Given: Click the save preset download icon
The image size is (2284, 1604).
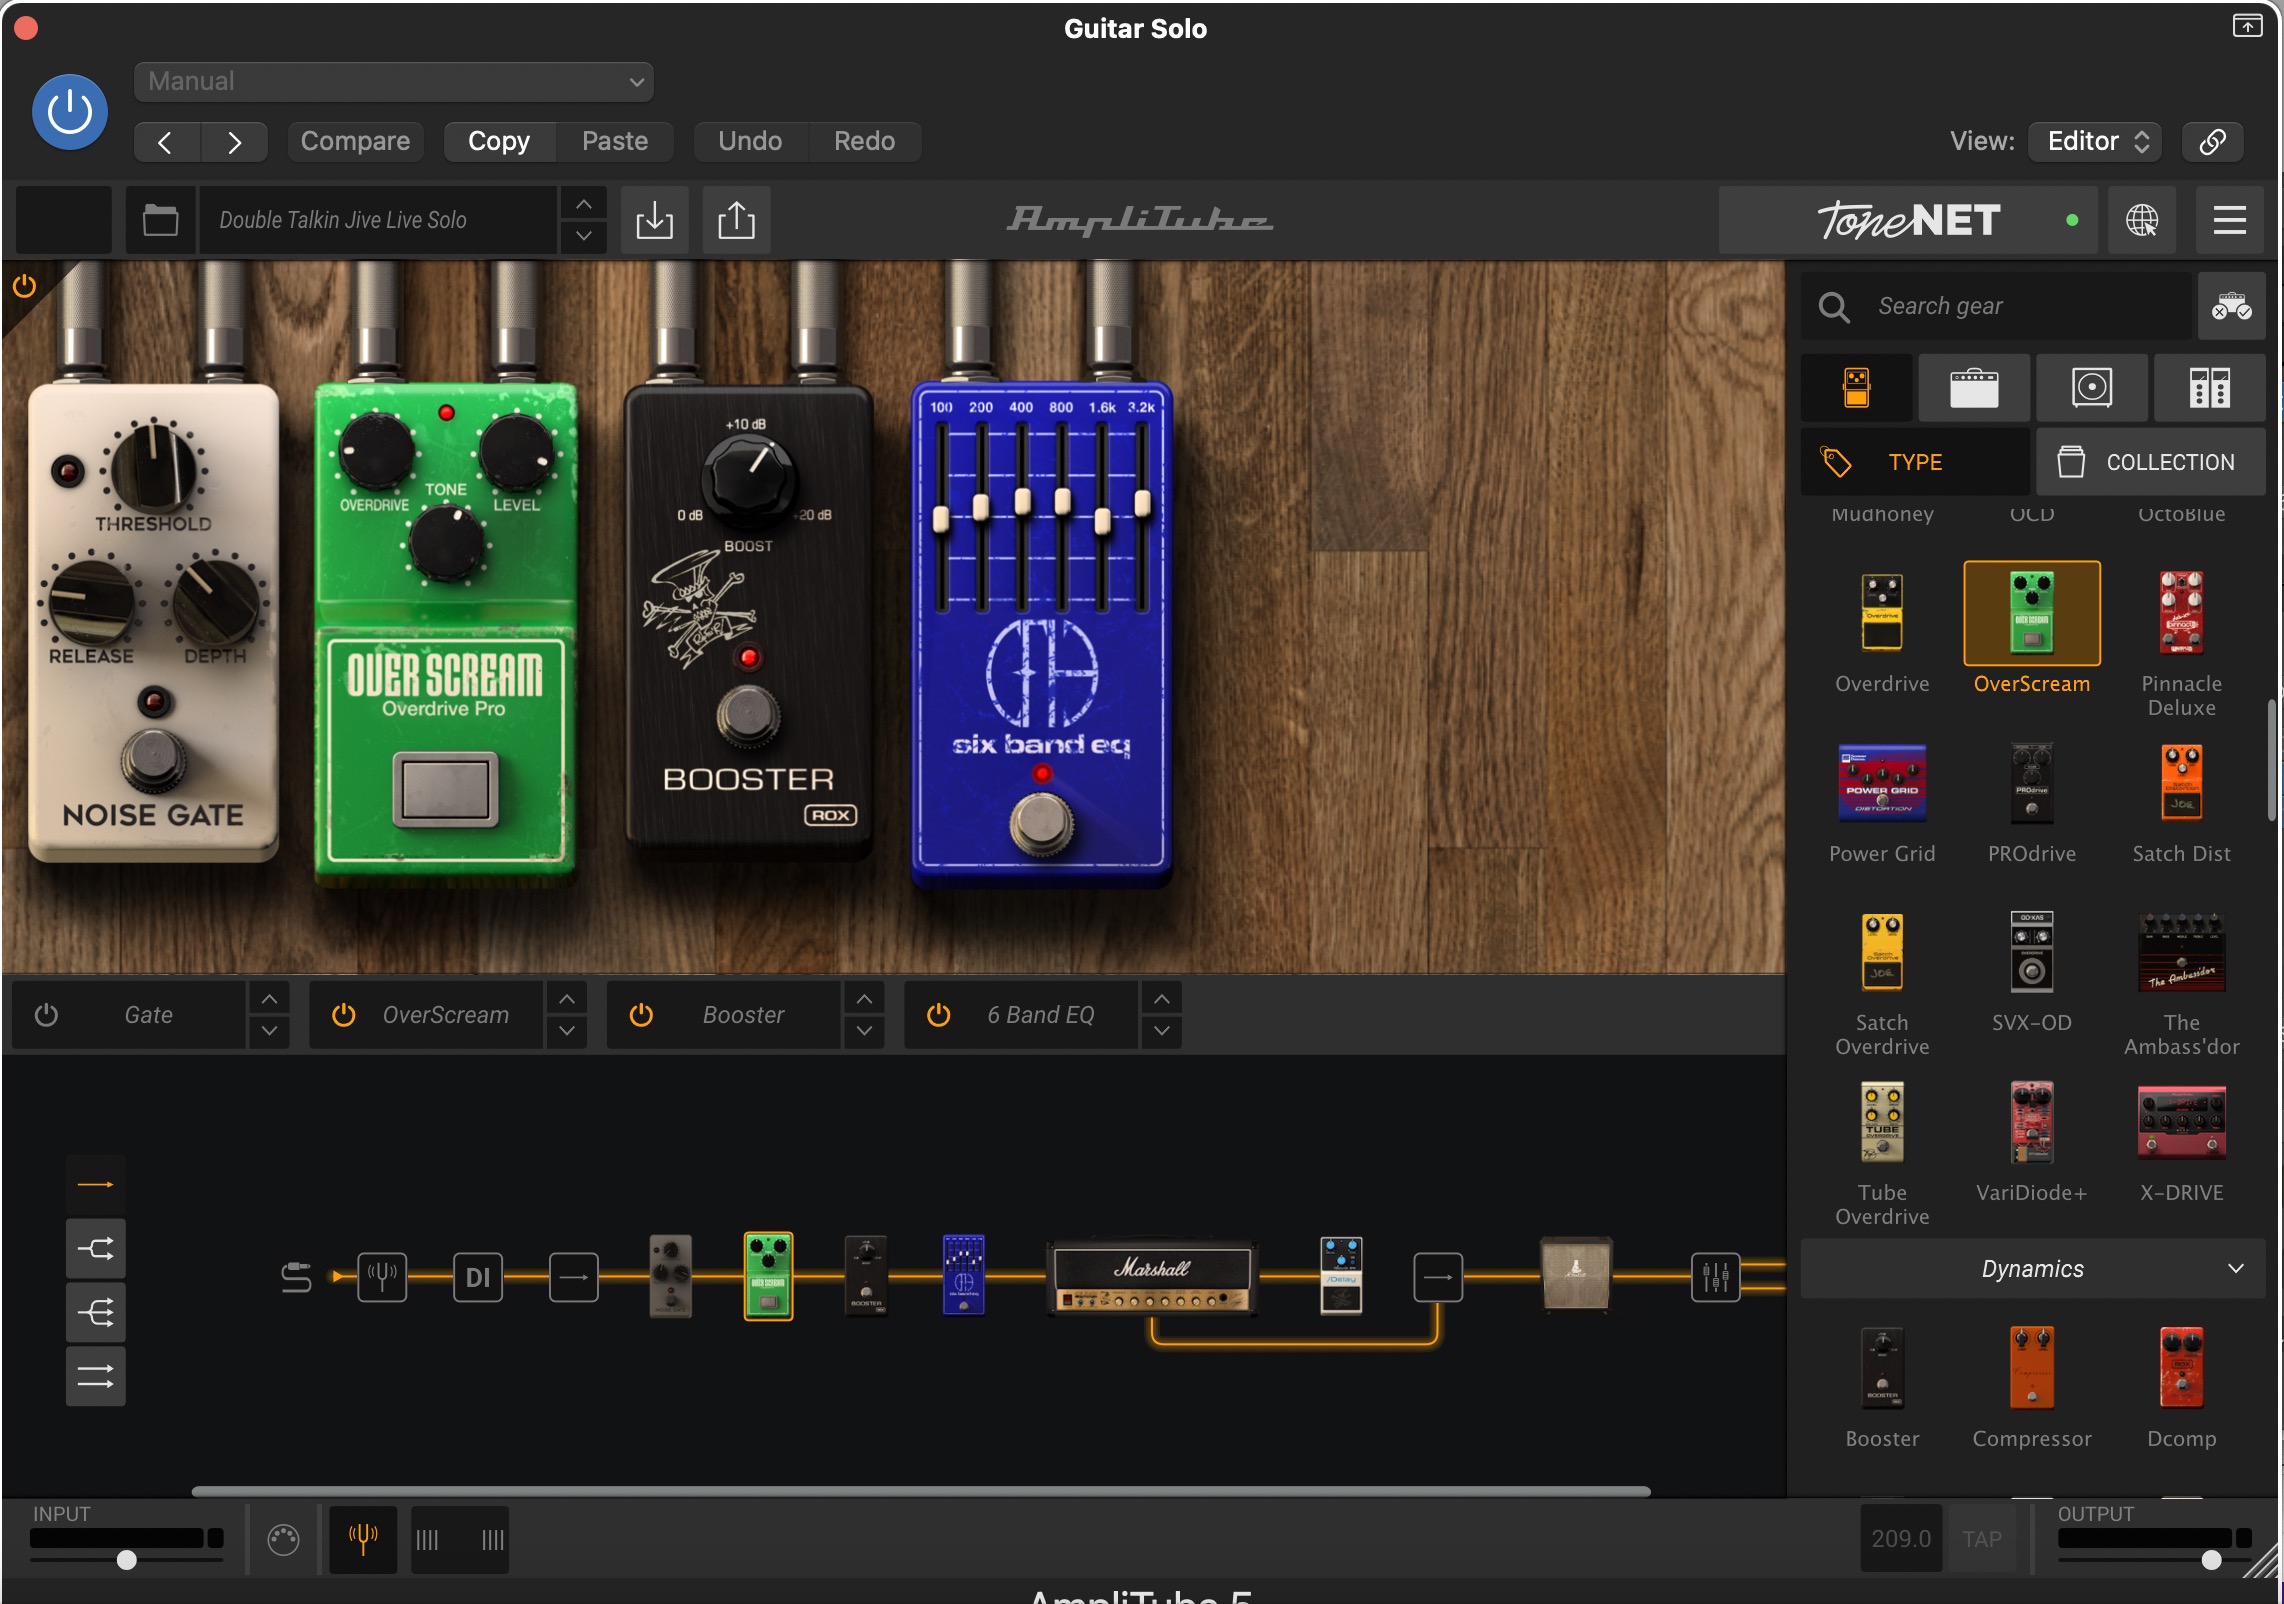Looking at the screenshot, I should click(655, 220).
